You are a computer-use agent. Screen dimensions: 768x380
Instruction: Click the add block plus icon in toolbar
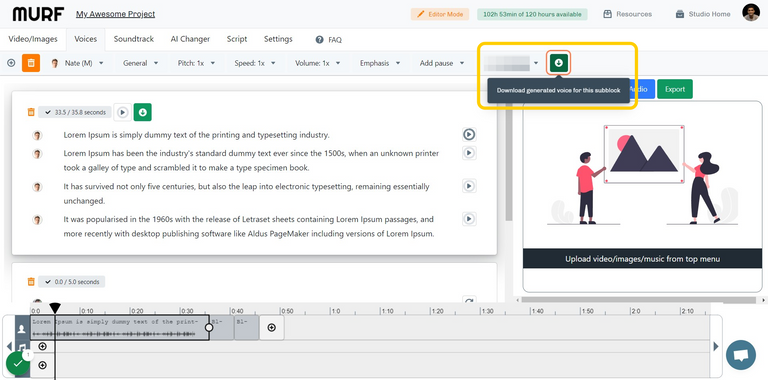11,63
